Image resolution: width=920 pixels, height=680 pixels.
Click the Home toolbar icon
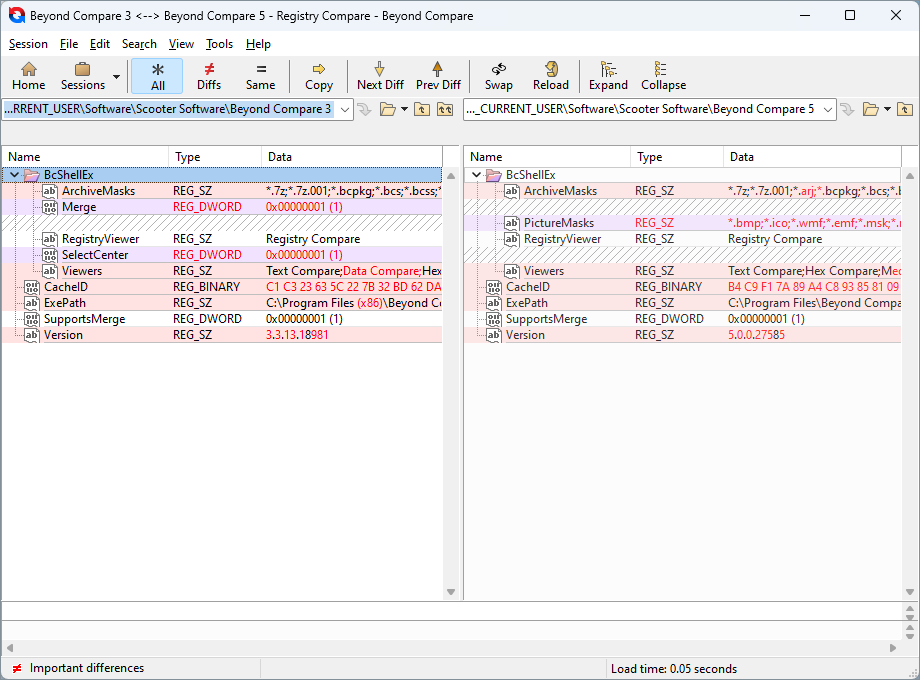tap(28, 75)
